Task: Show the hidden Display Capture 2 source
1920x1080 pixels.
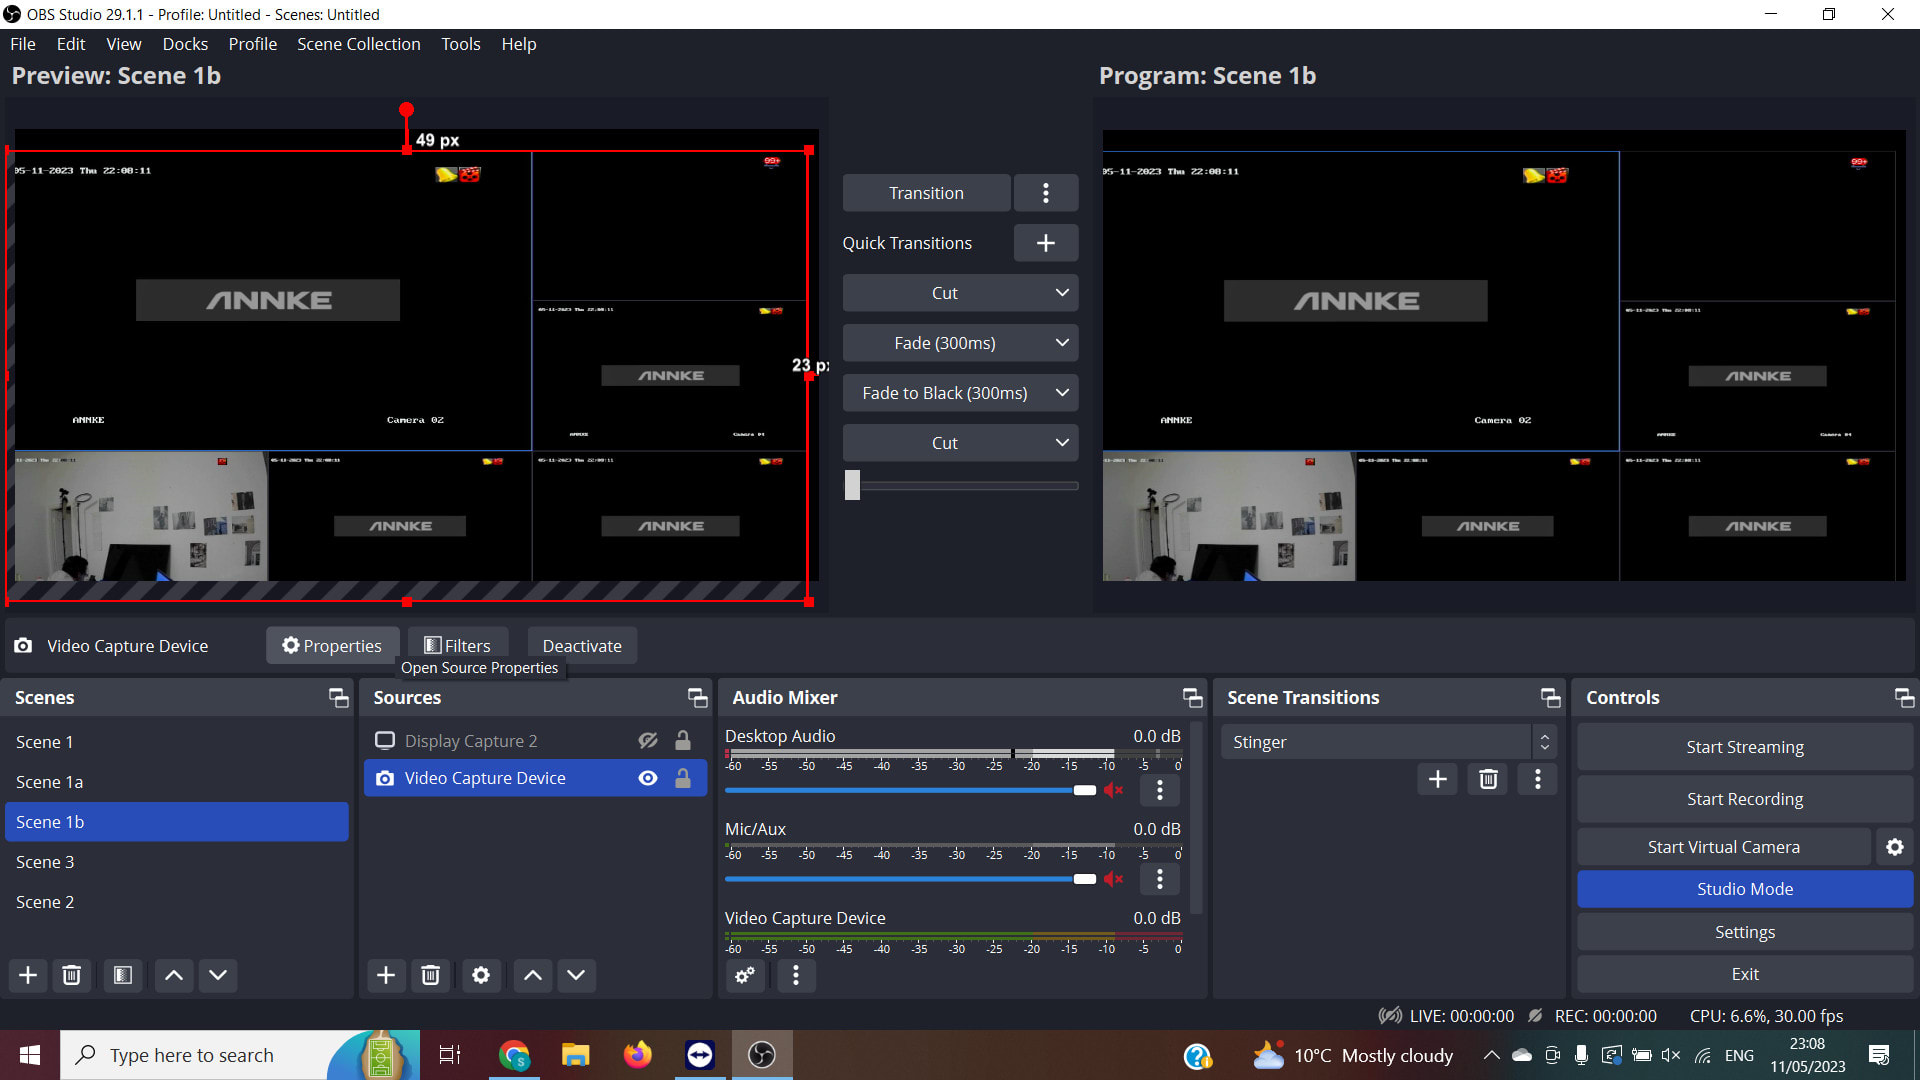Action: [x=648, y=741]
